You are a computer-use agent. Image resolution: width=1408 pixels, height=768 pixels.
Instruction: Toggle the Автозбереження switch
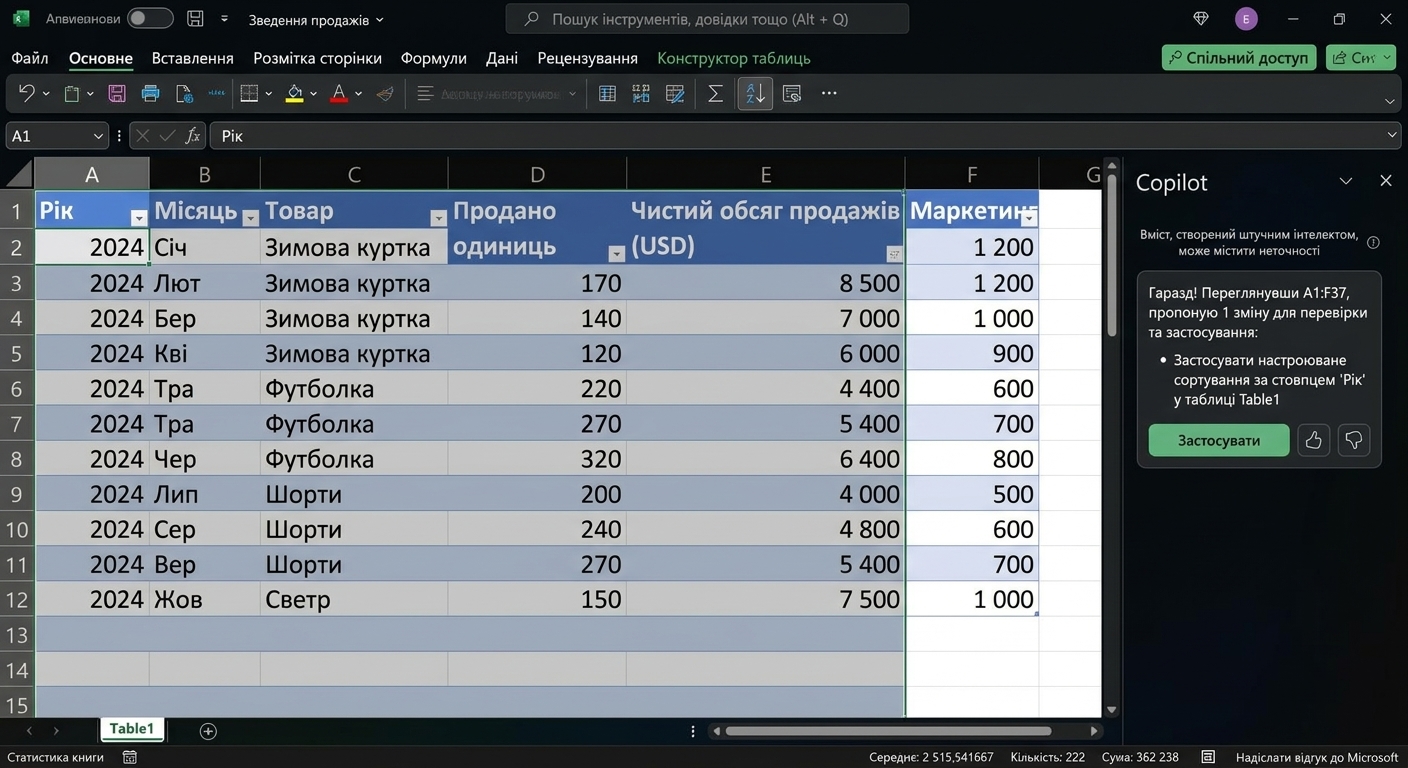point(150,19)
